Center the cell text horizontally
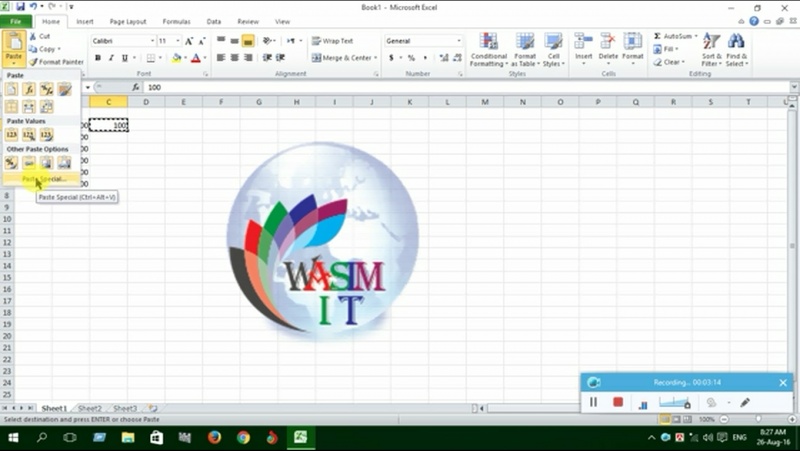The image size is (800, 451). [234, 58]
